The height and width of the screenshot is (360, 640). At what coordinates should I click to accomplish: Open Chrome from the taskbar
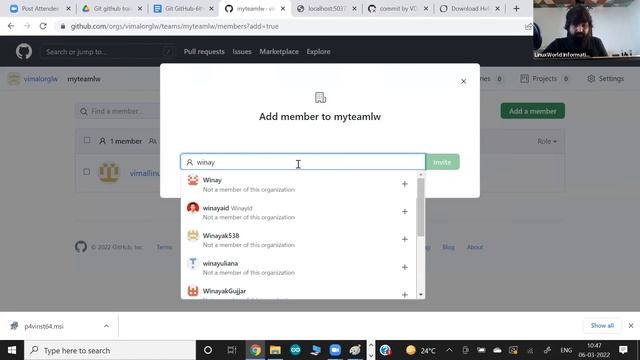[256, 350]
